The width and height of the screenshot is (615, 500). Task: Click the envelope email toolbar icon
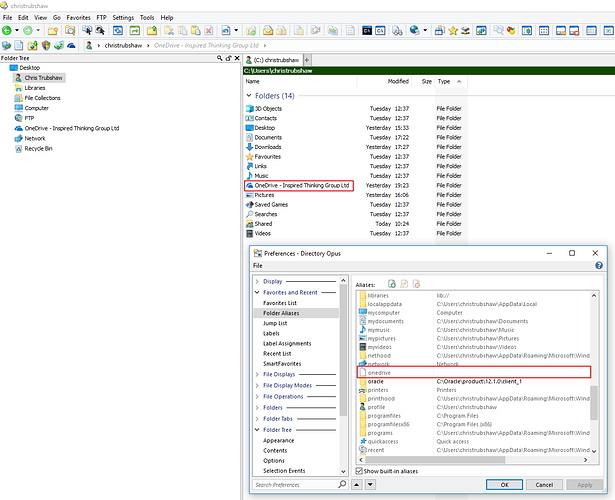[x=268, y=30]
